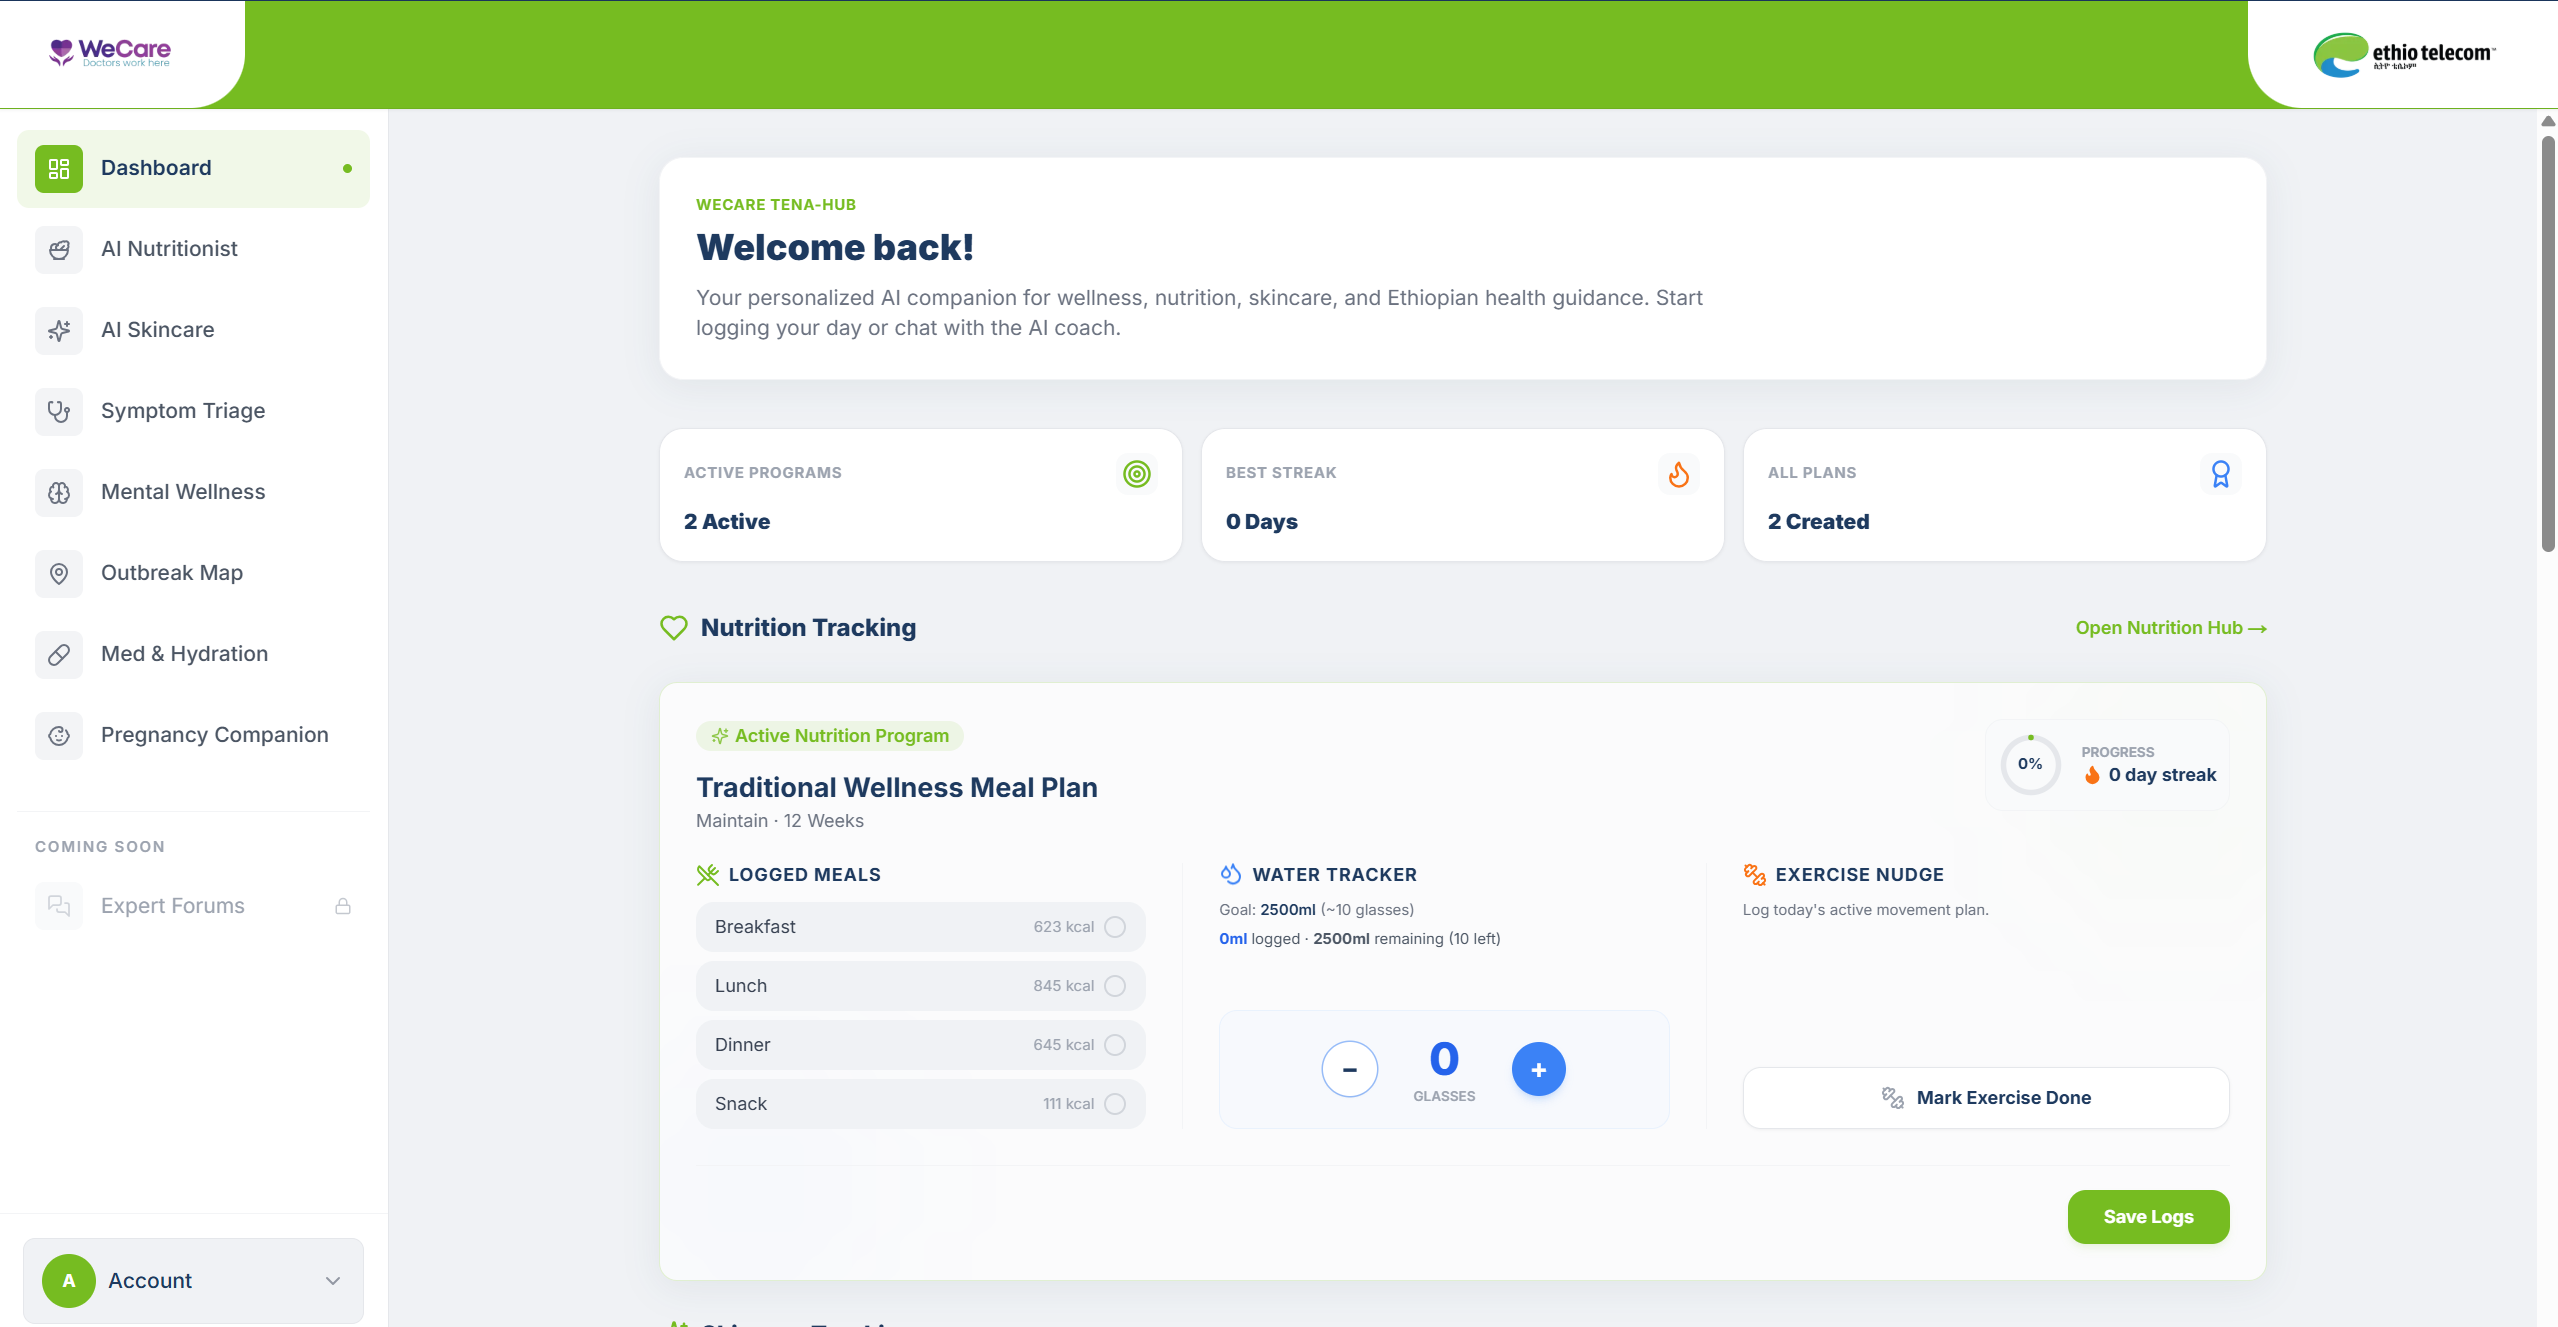Click the Save Logs button
The image size is (2558, 1327).
(2148, 1217)
